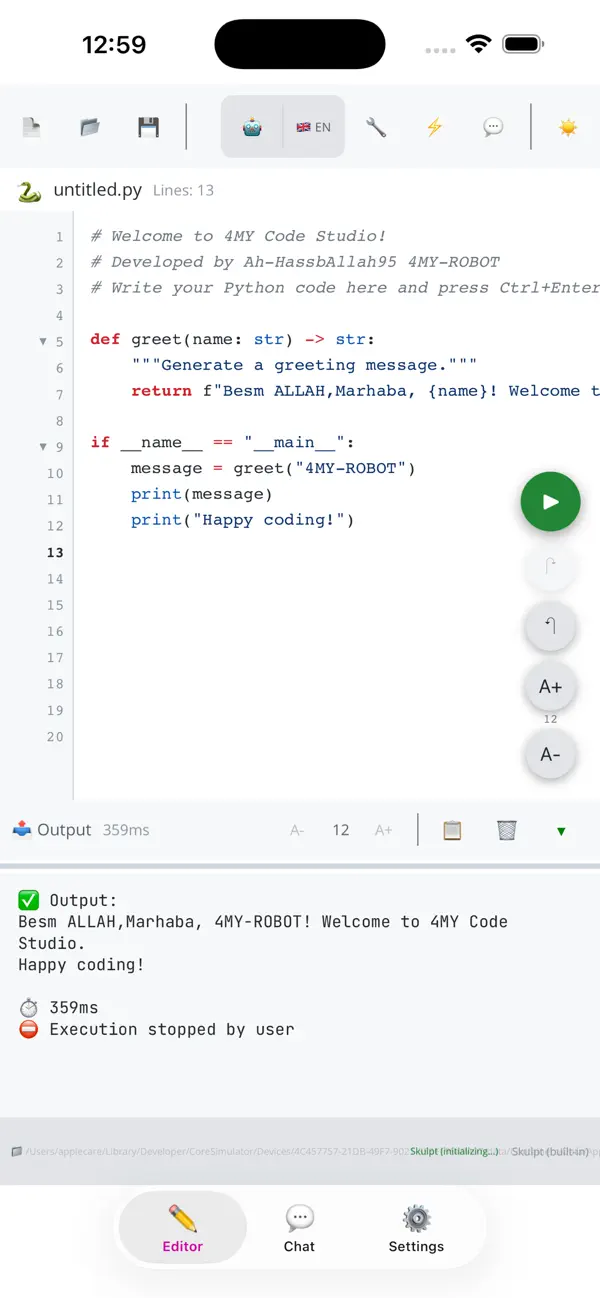Tap the Skulpt (initializing...) status text

(x=454, y=1151)
